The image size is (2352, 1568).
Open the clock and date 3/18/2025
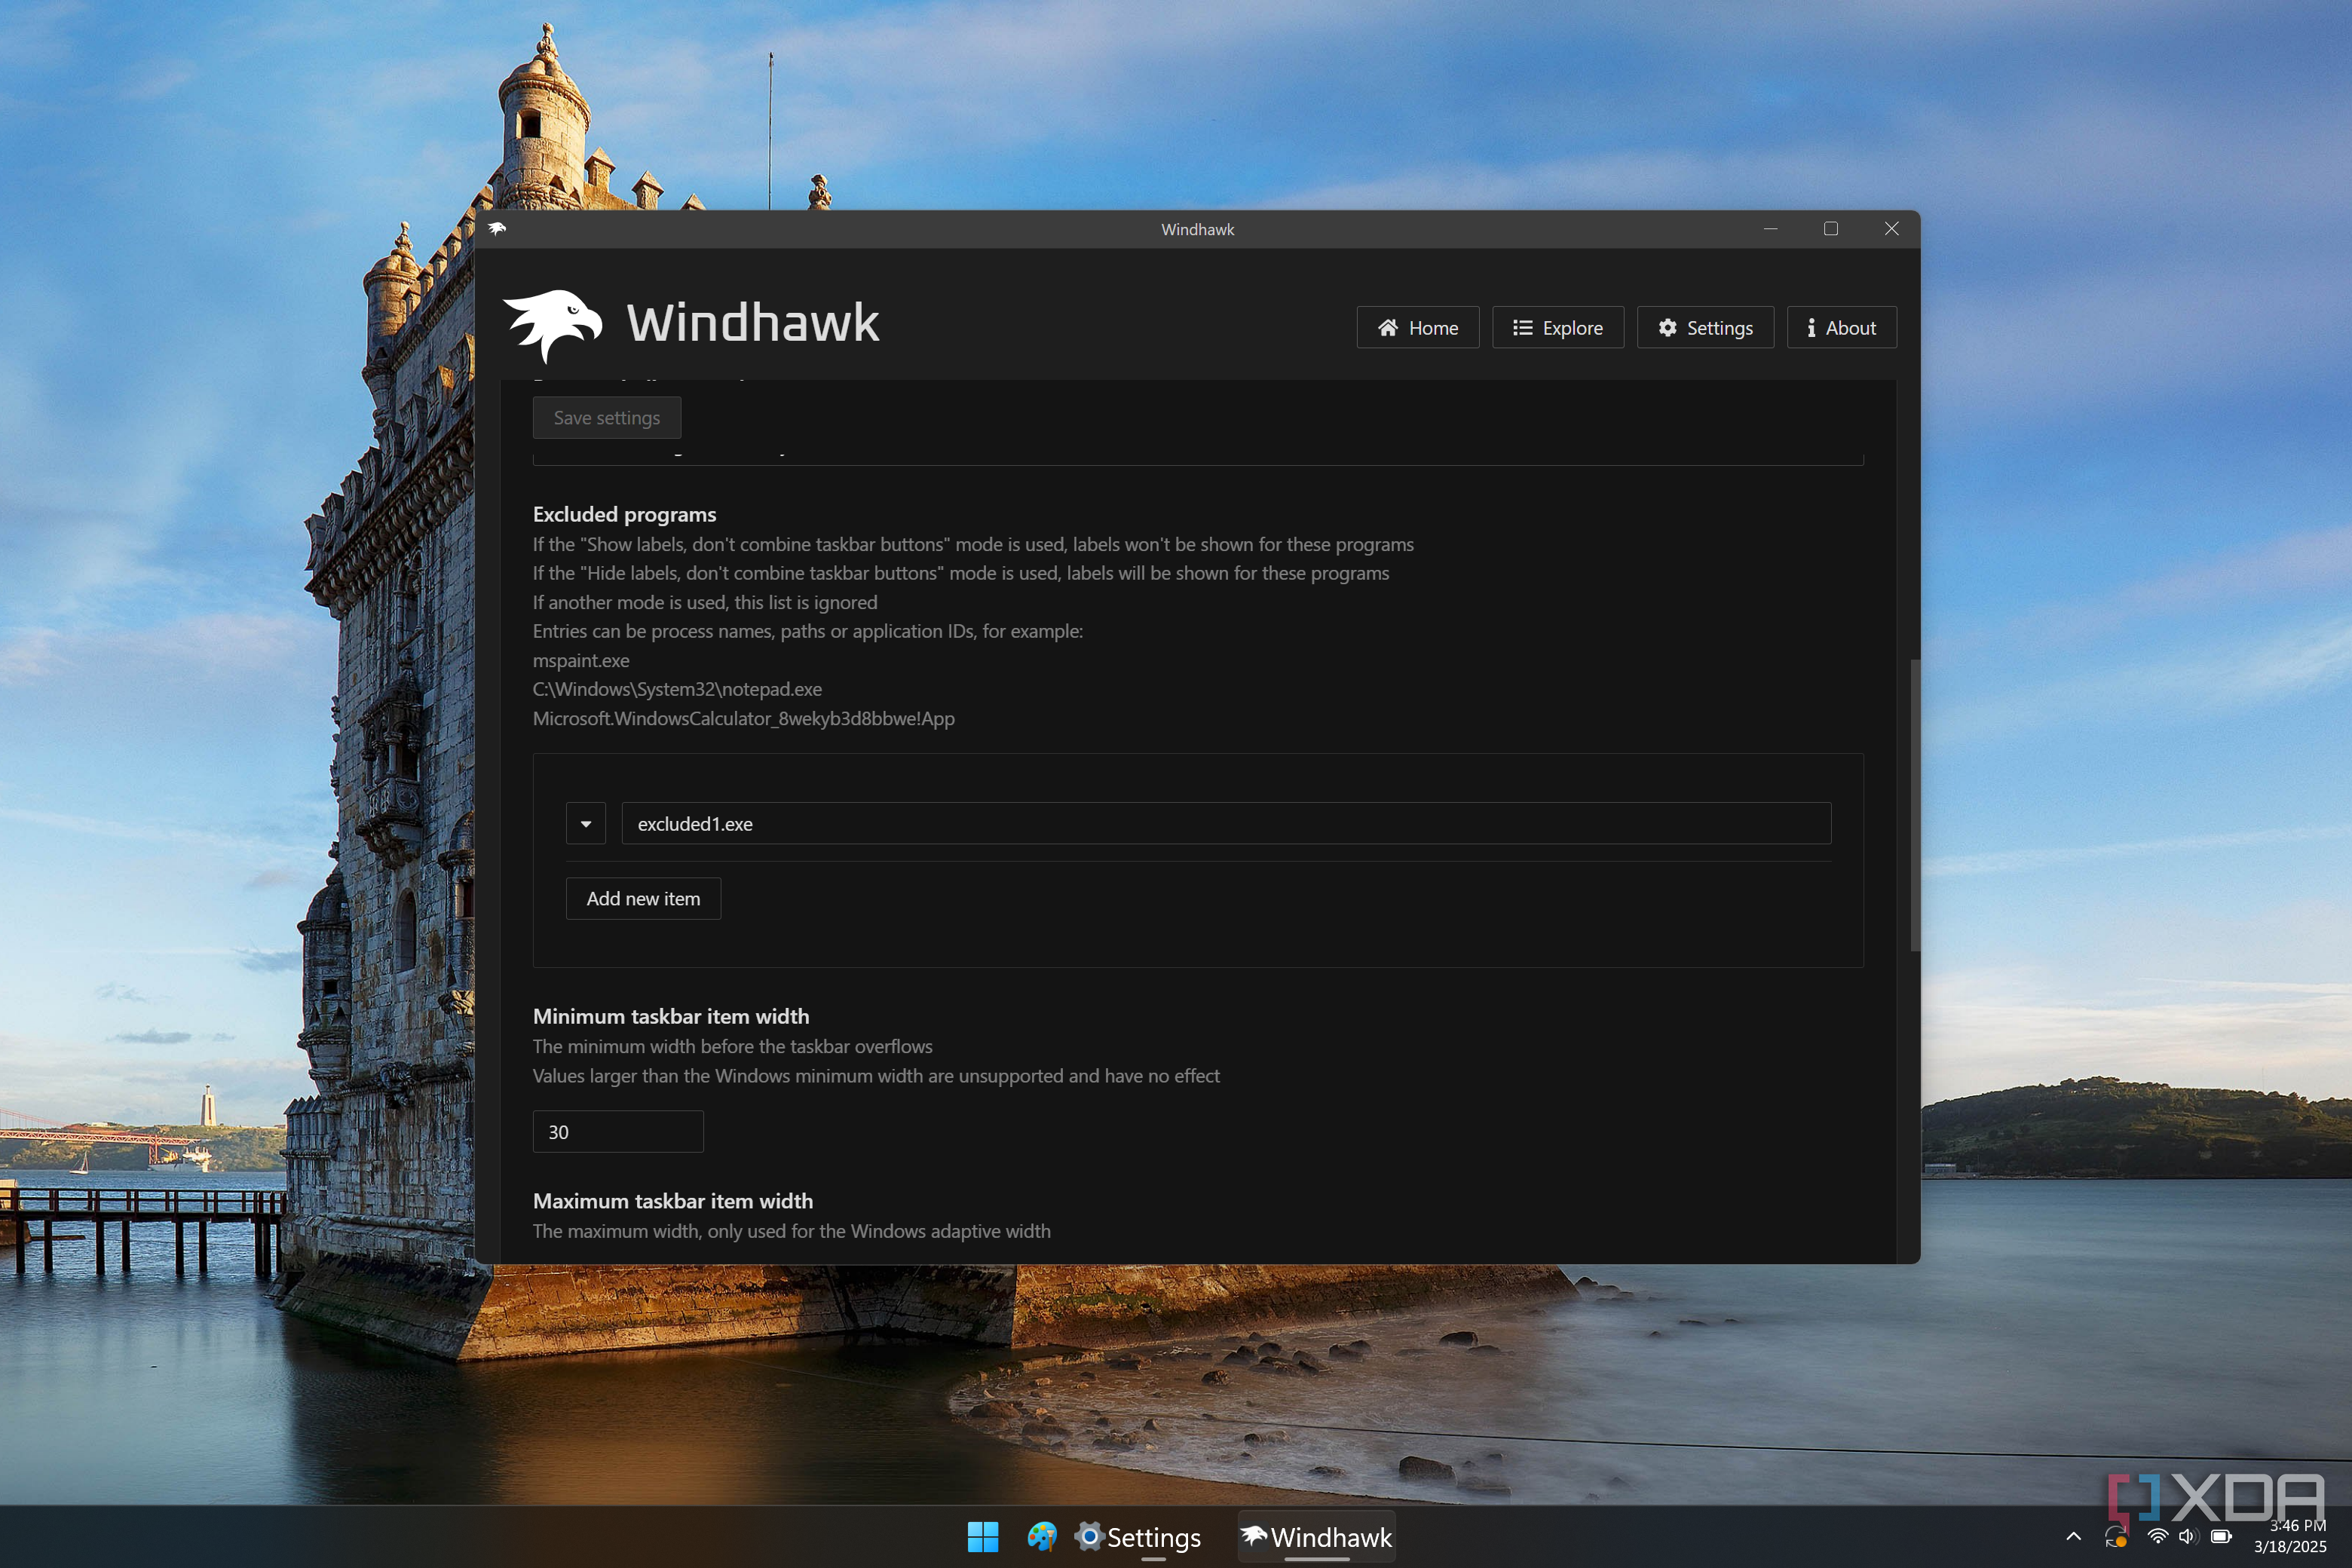[2290, 1536]
